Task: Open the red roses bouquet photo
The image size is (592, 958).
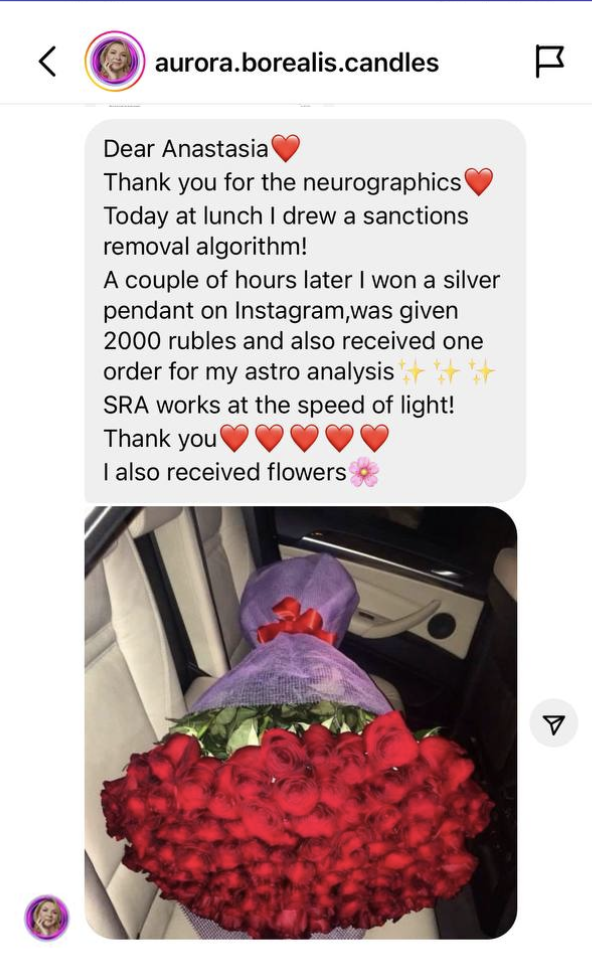Action: [301, 722]
